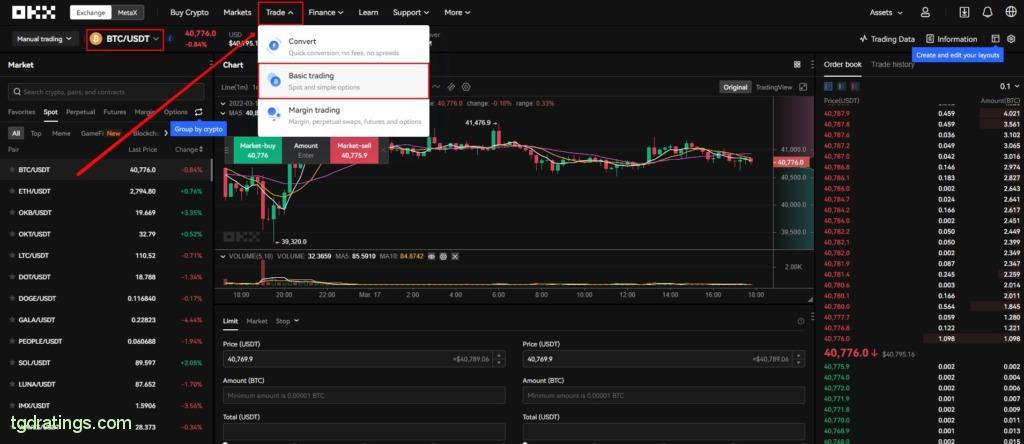Open the Markets page link
Viewport: 1024px width, 444px height.
tap(237, 12)
